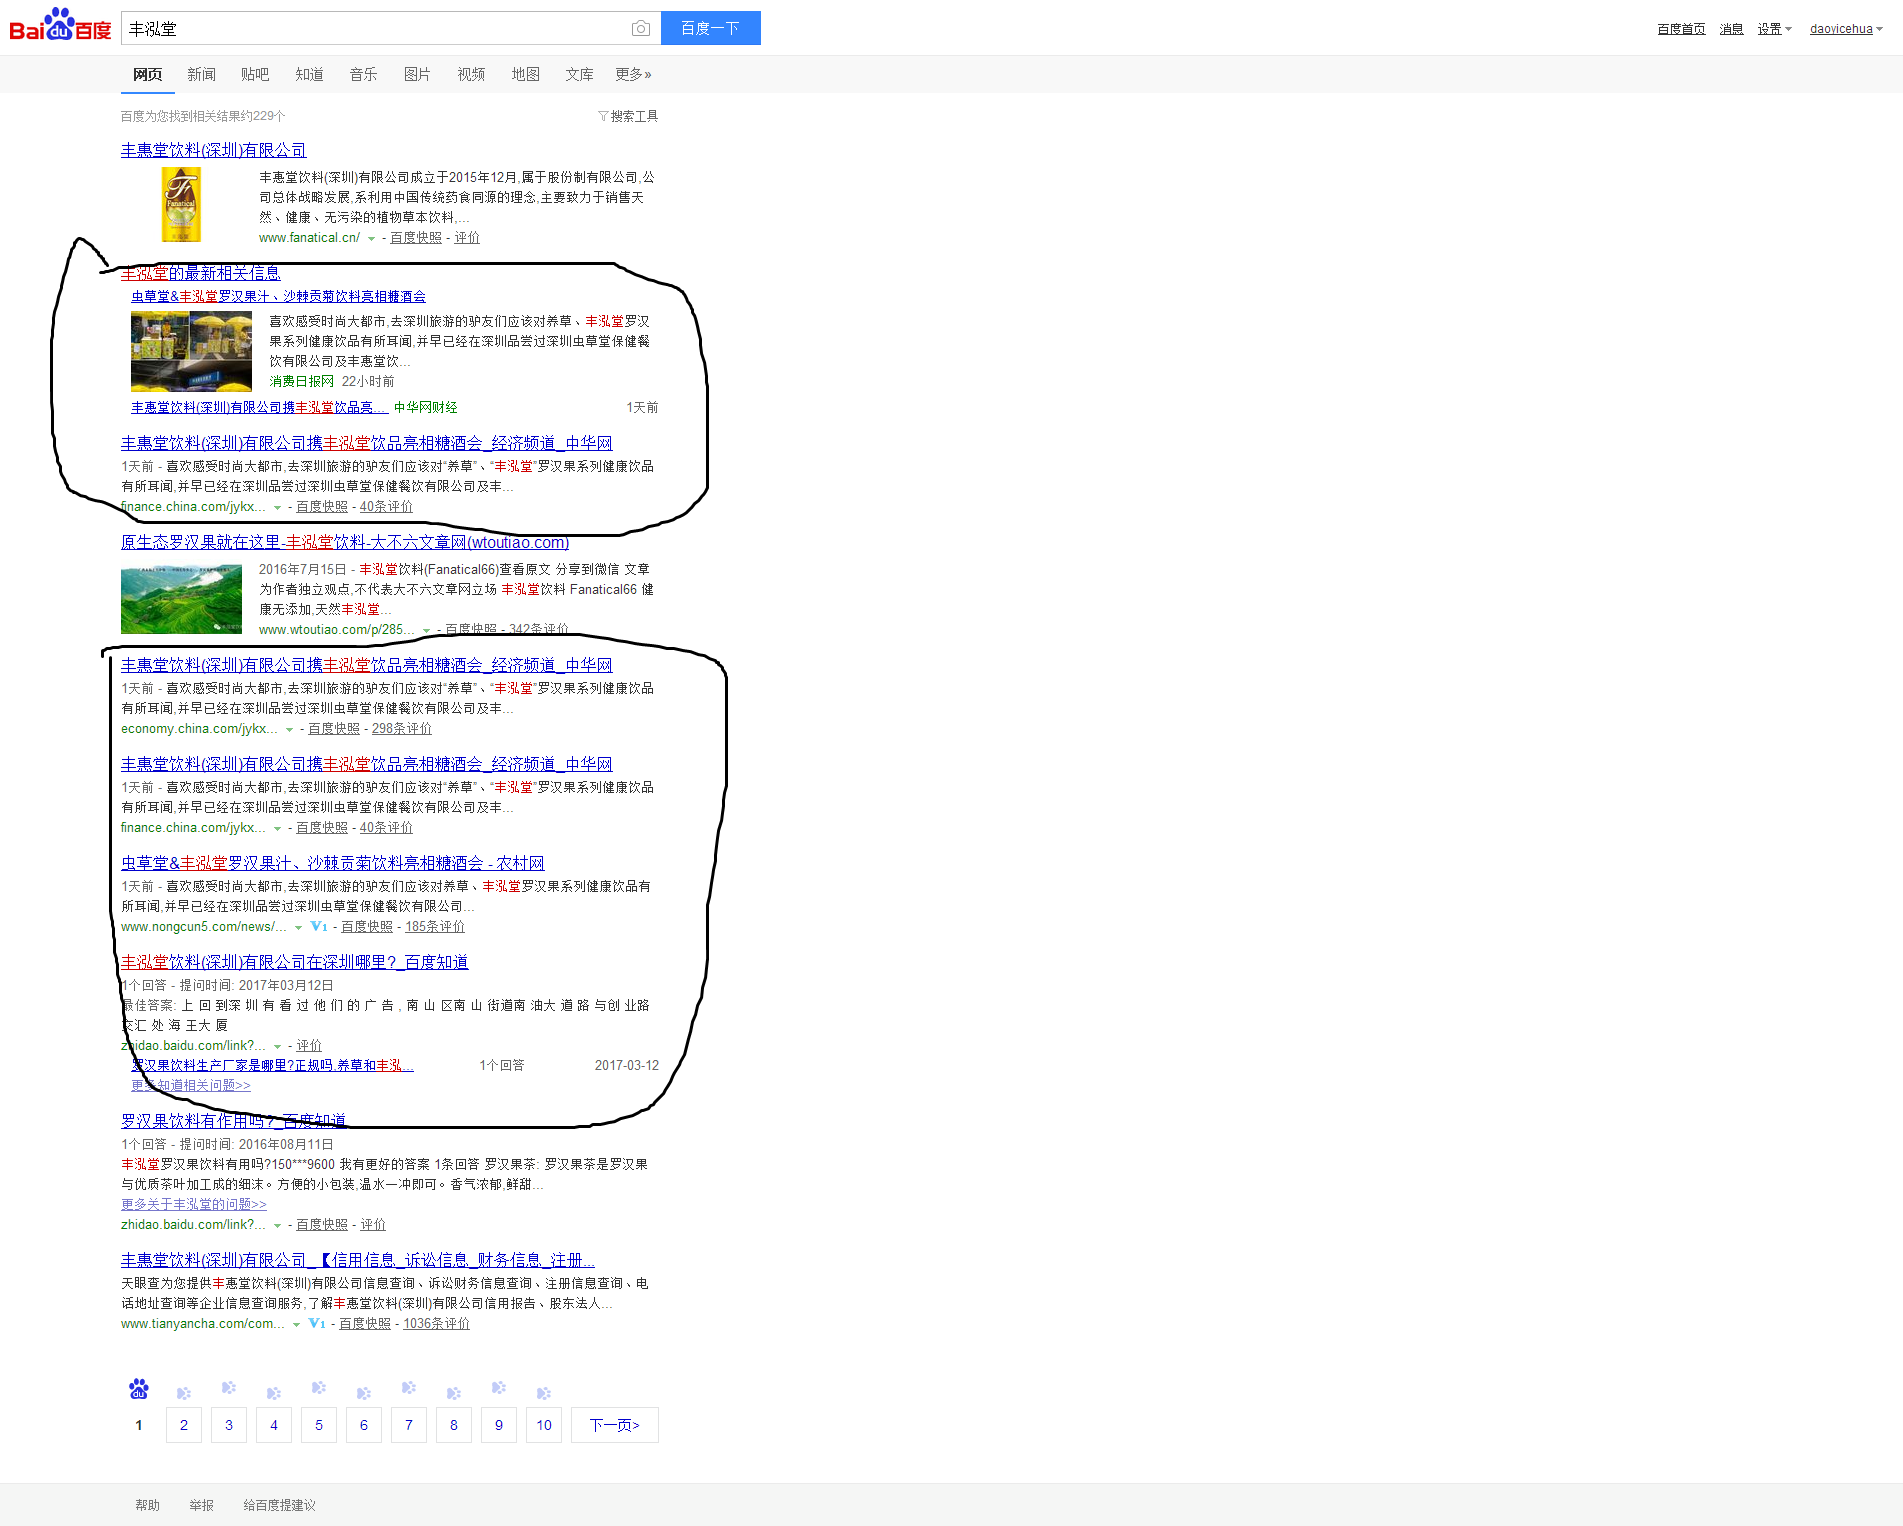Switch to the 知道 tab
This screenshot has width=1903, height=1526.
[x=309, y=74]
